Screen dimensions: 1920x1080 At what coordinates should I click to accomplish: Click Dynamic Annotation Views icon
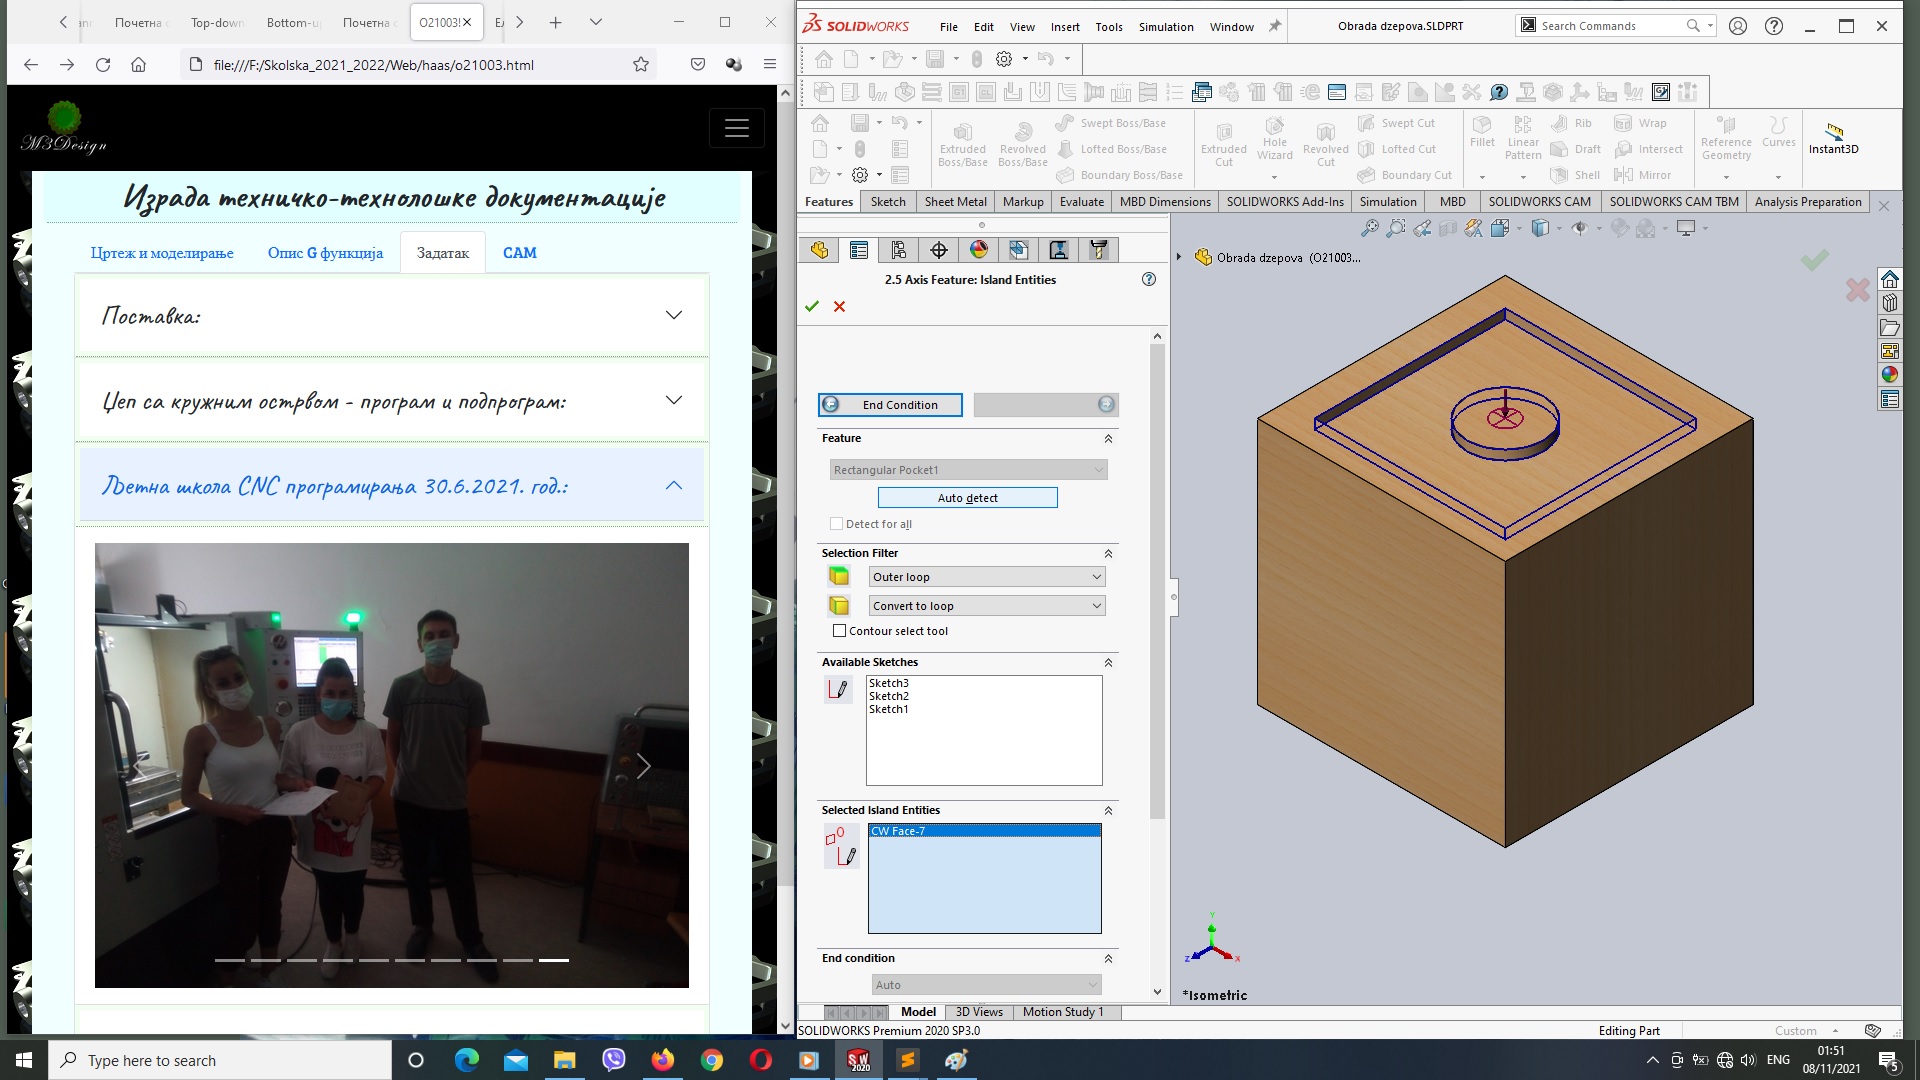[x=1474, y=228]
